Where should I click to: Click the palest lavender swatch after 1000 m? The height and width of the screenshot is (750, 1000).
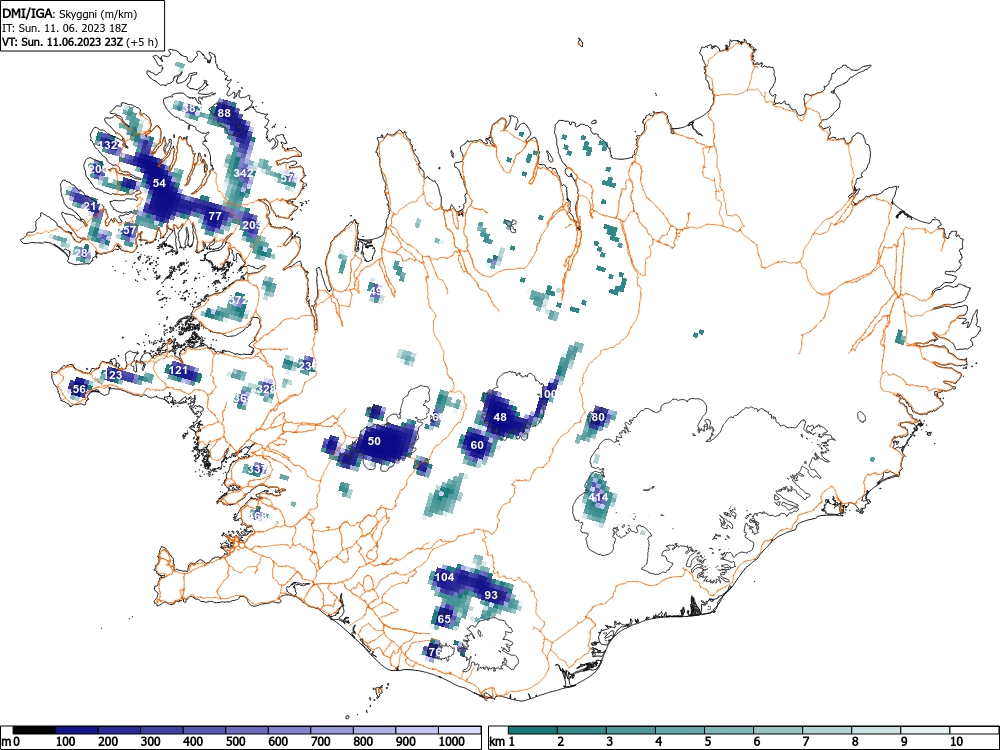pyautogui.click(x=459, y=730)
